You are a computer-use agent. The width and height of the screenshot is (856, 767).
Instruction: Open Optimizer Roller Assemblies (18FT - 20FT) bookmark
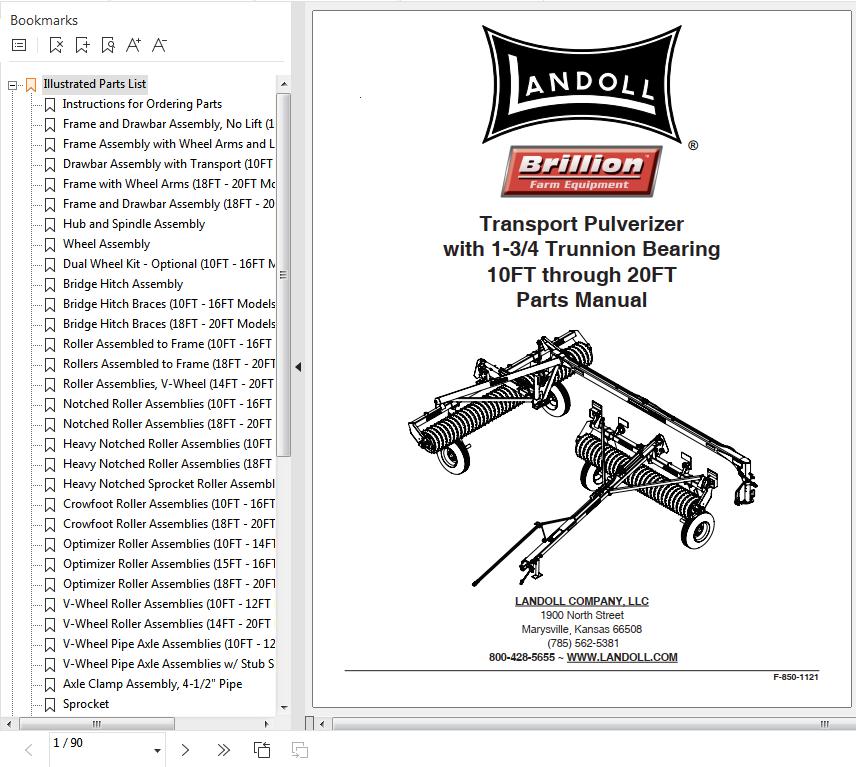pyautogui.click(x=168, y=584)
